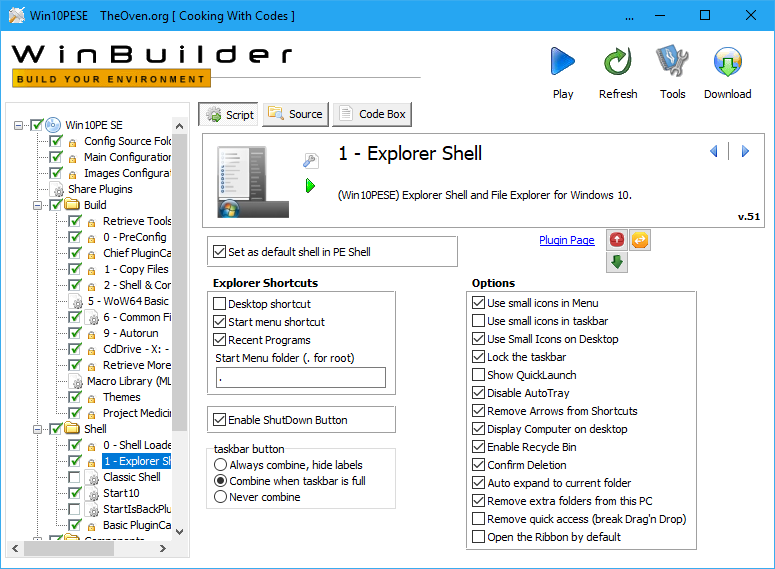
Task: Toggle Remove quick access option
Action: click(478, 519)
